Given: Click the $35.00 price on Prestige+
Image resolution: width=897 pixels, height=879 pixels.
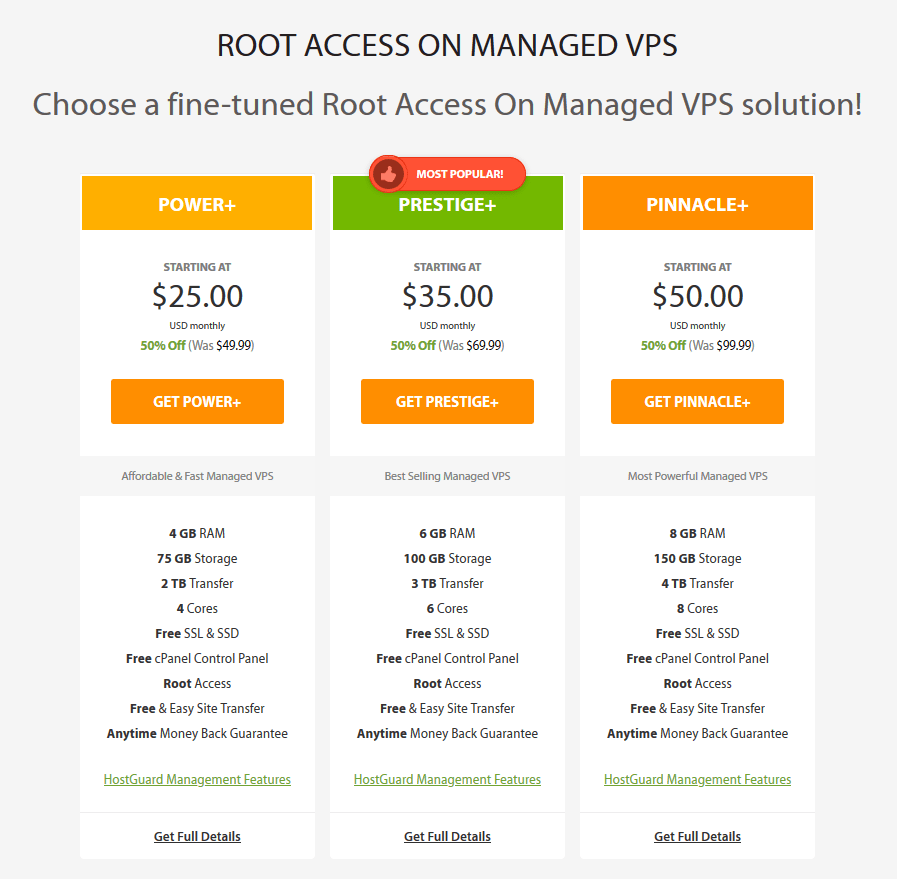Looking at the screenshot, I should click(447, 296).
